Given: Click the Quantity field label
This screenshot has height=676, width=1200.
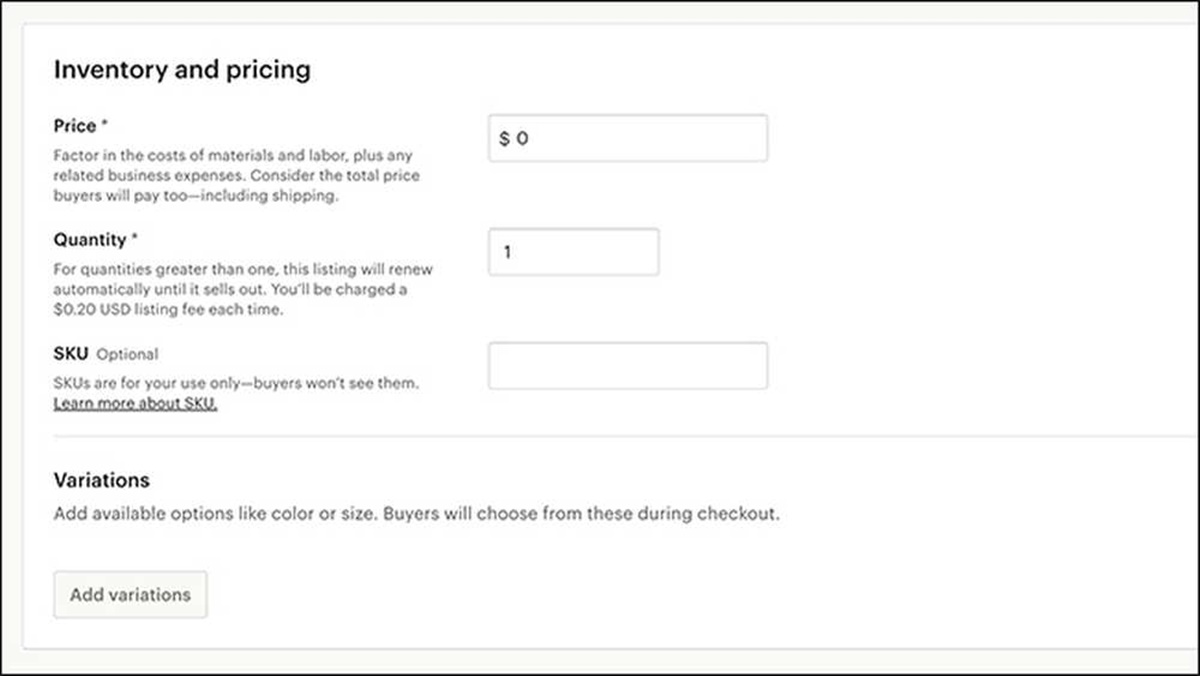Looking at the screenshot, I should pyautogui.click(x=90, y=240).
